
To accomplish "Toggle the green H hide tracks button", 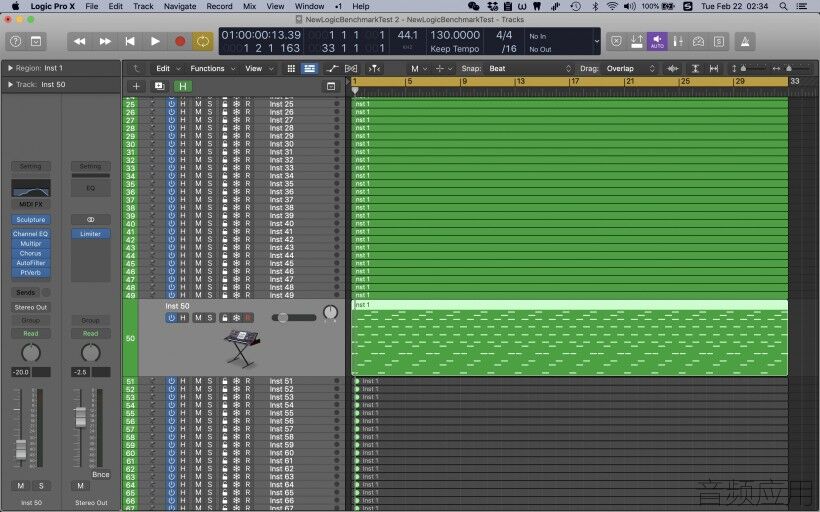I will pos(183,86).
